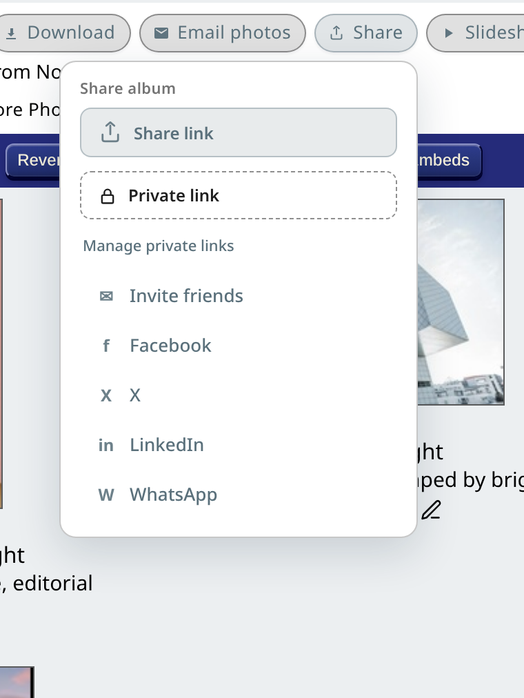
Task: Click the upload icon in Share link
Action: pos(110,132)
